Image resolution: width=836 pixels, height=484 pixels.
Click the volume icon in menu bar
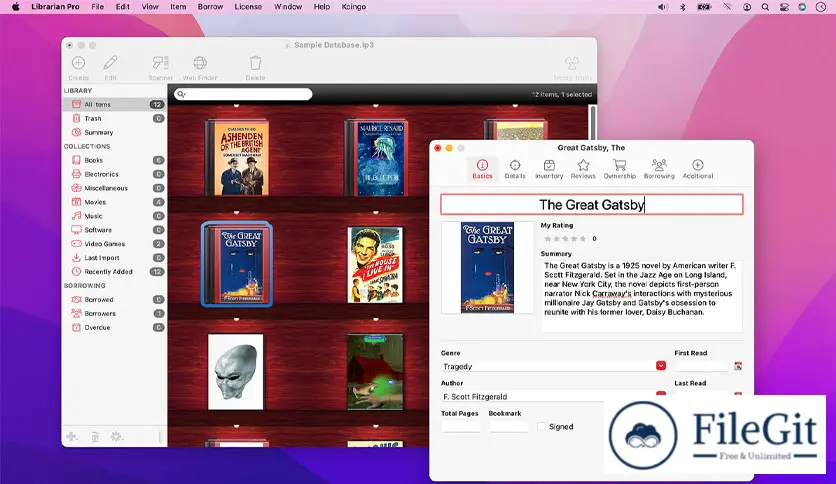pyautogui.click(x=663, y=7)
